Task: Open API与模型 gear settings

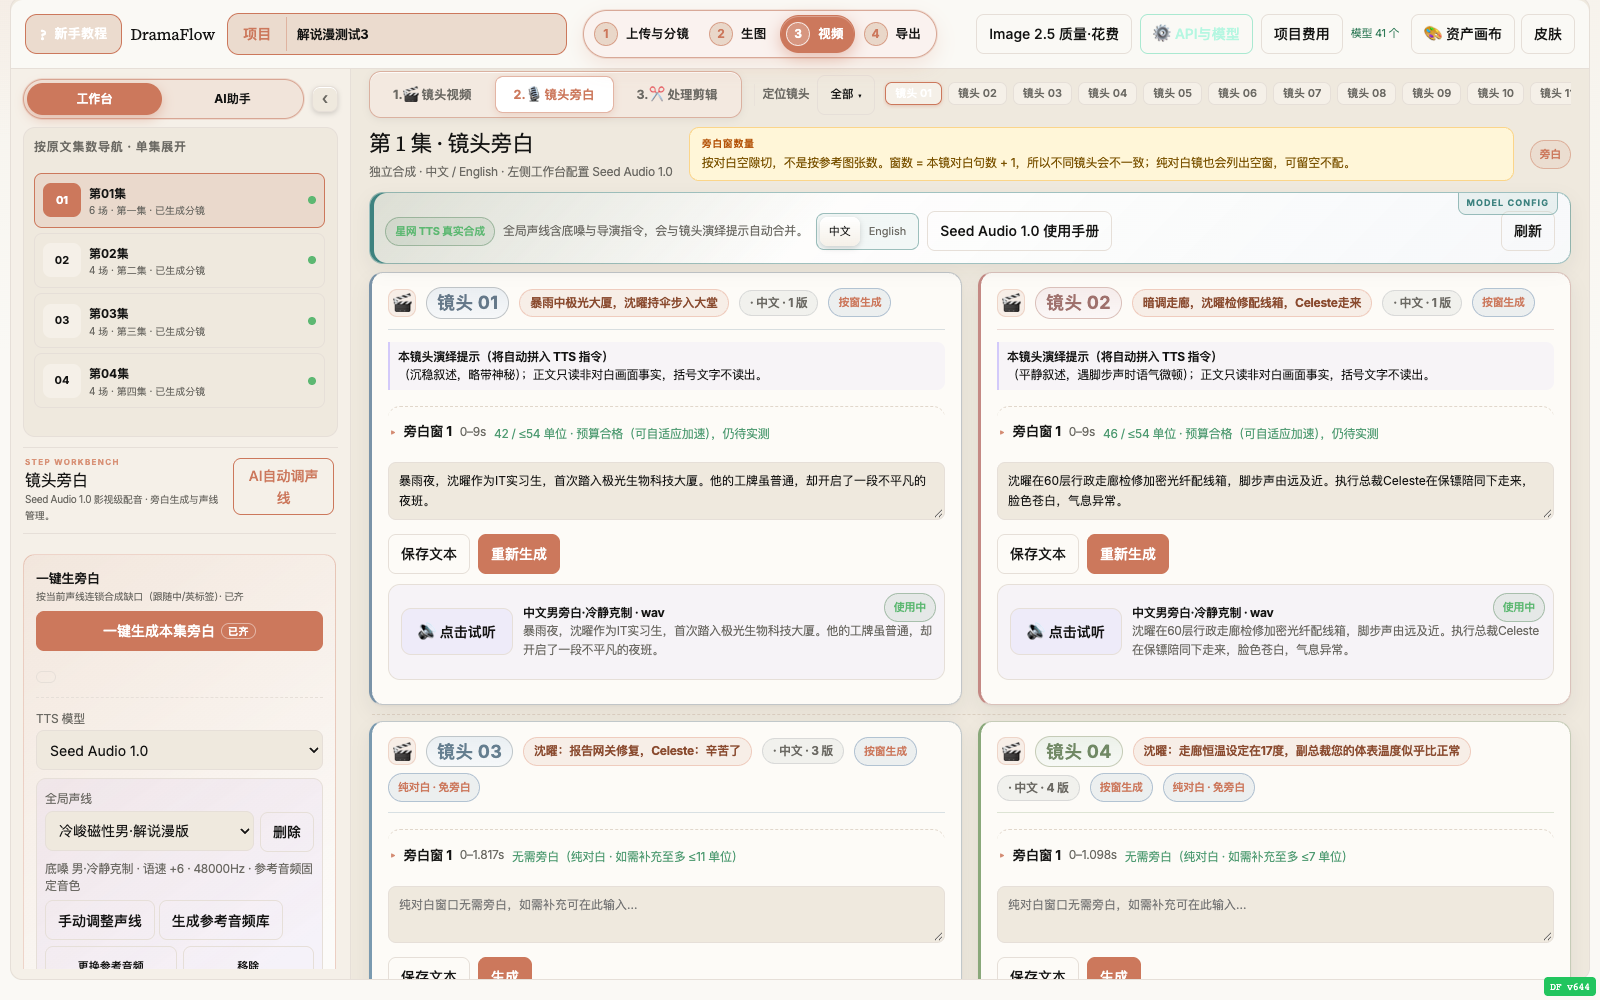Action: (1196, 34)
